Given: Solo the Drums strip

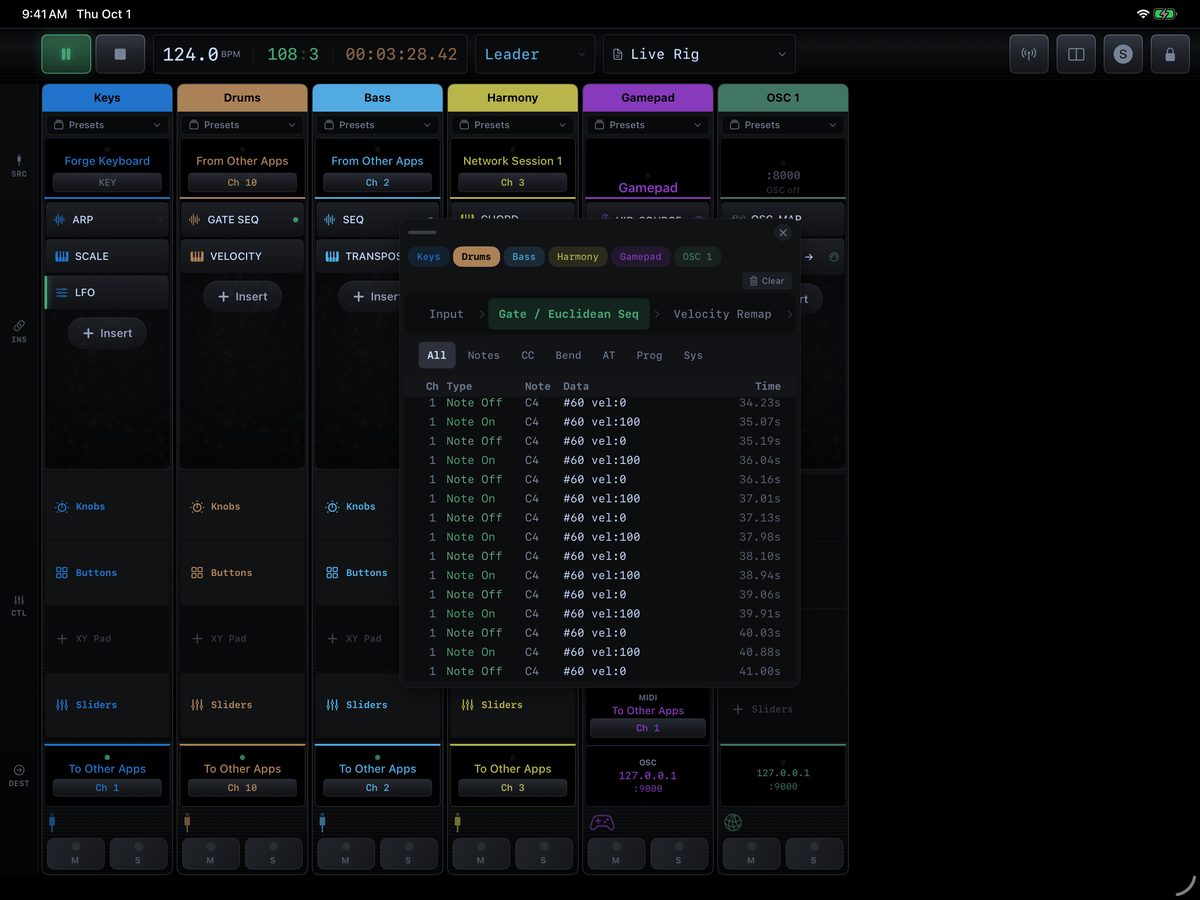Looking at the screenshot, I should point(273,854).
